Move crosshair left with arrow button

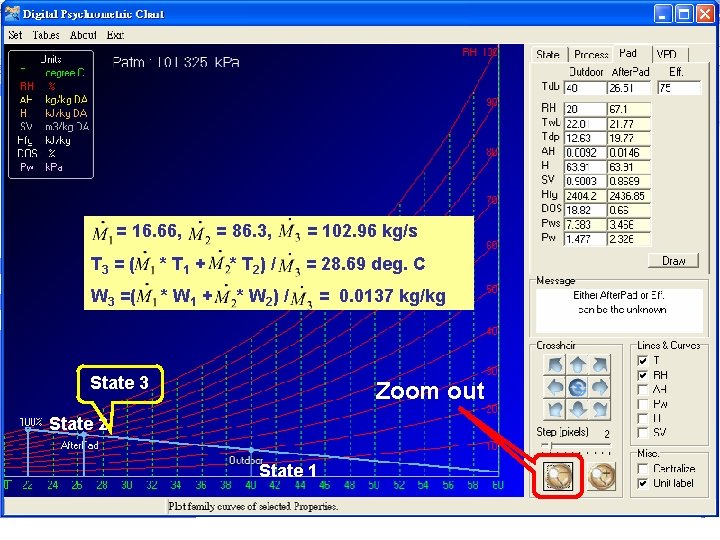(x=555, y=388)
